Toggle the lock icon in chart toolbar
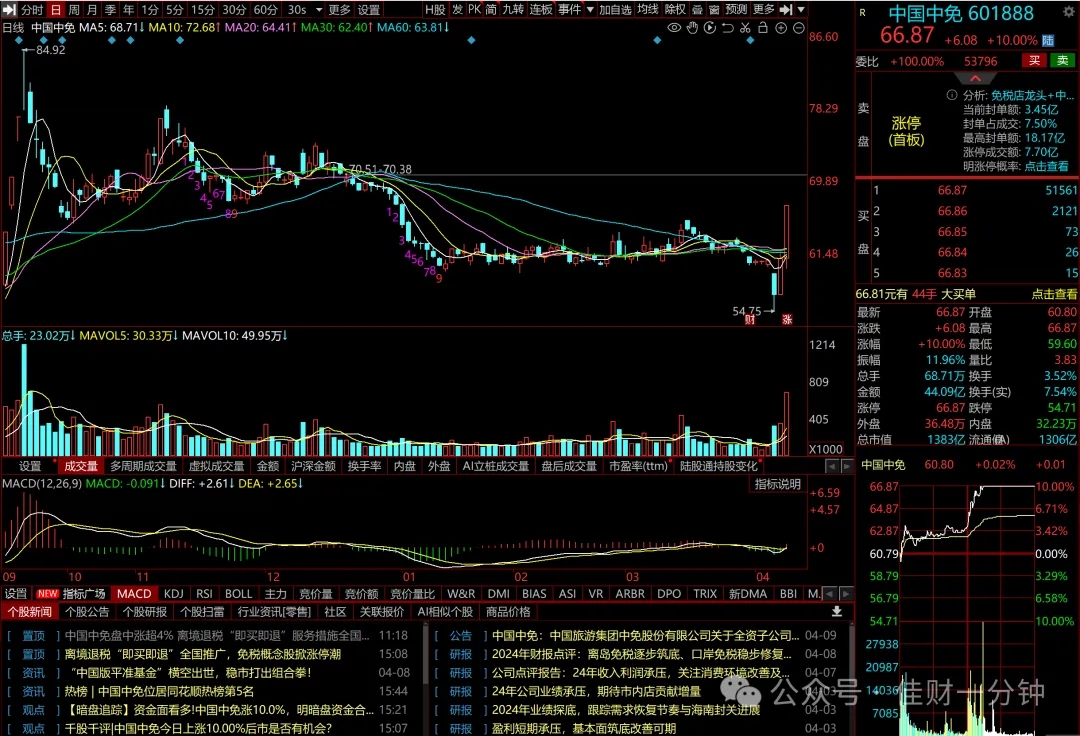This screenshot has height=736, width=1080. [763, 28]
